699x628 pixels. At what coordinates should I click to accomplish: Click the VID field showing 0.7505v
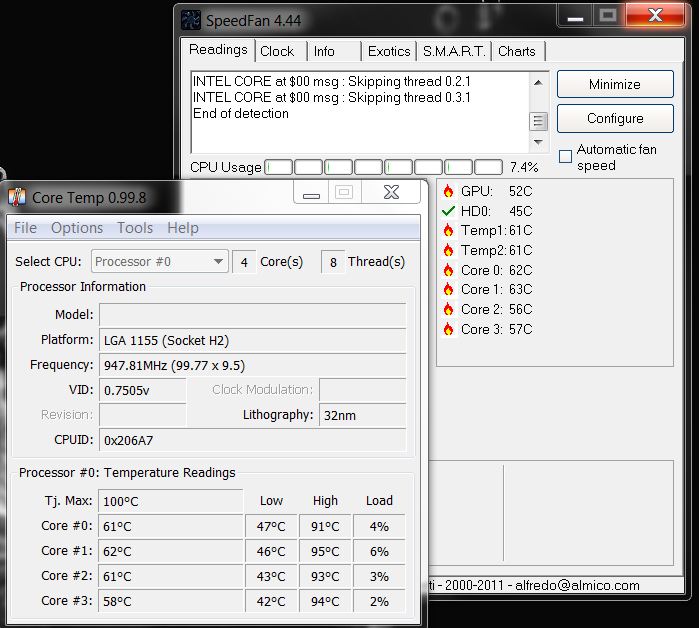tap(143, 390)
